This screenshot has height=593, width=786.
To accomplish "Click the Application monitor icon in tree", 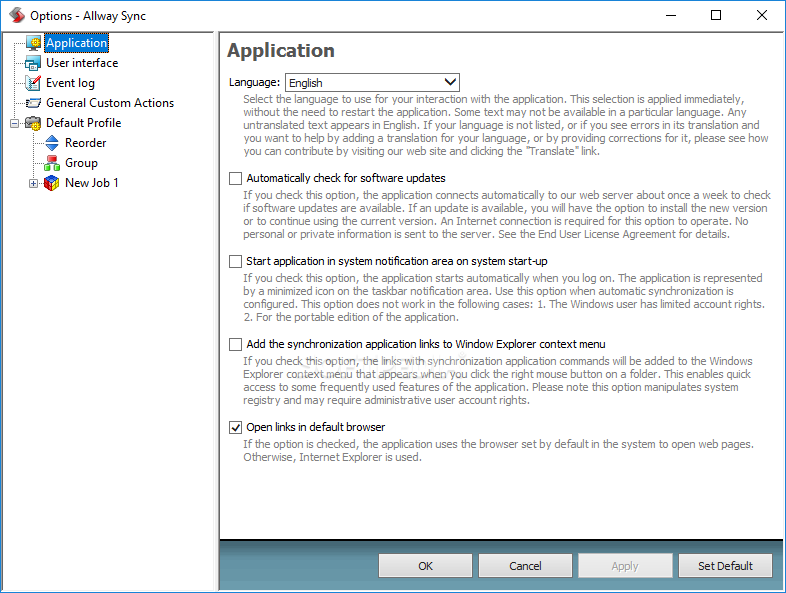I will [34, 43].
